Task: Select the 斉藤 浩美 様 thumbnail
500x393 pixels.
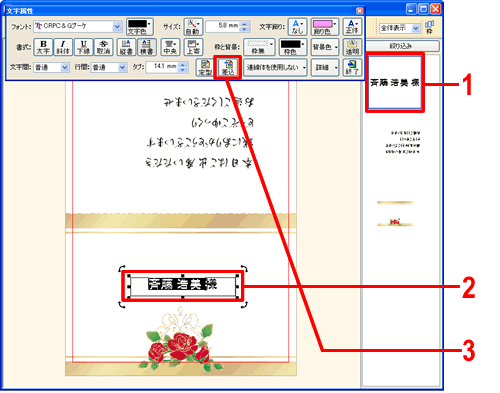Action: click(x=394, y=82)
